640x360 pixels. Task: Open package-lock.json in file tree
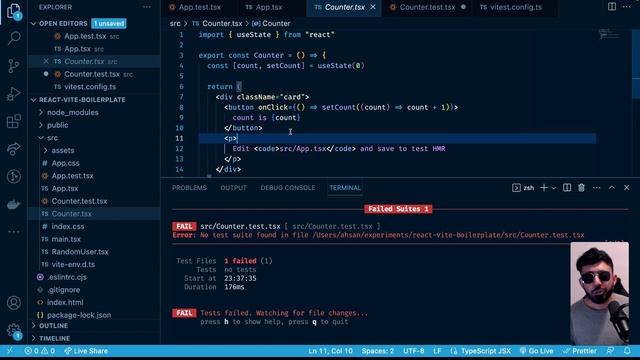pos(79,315)
